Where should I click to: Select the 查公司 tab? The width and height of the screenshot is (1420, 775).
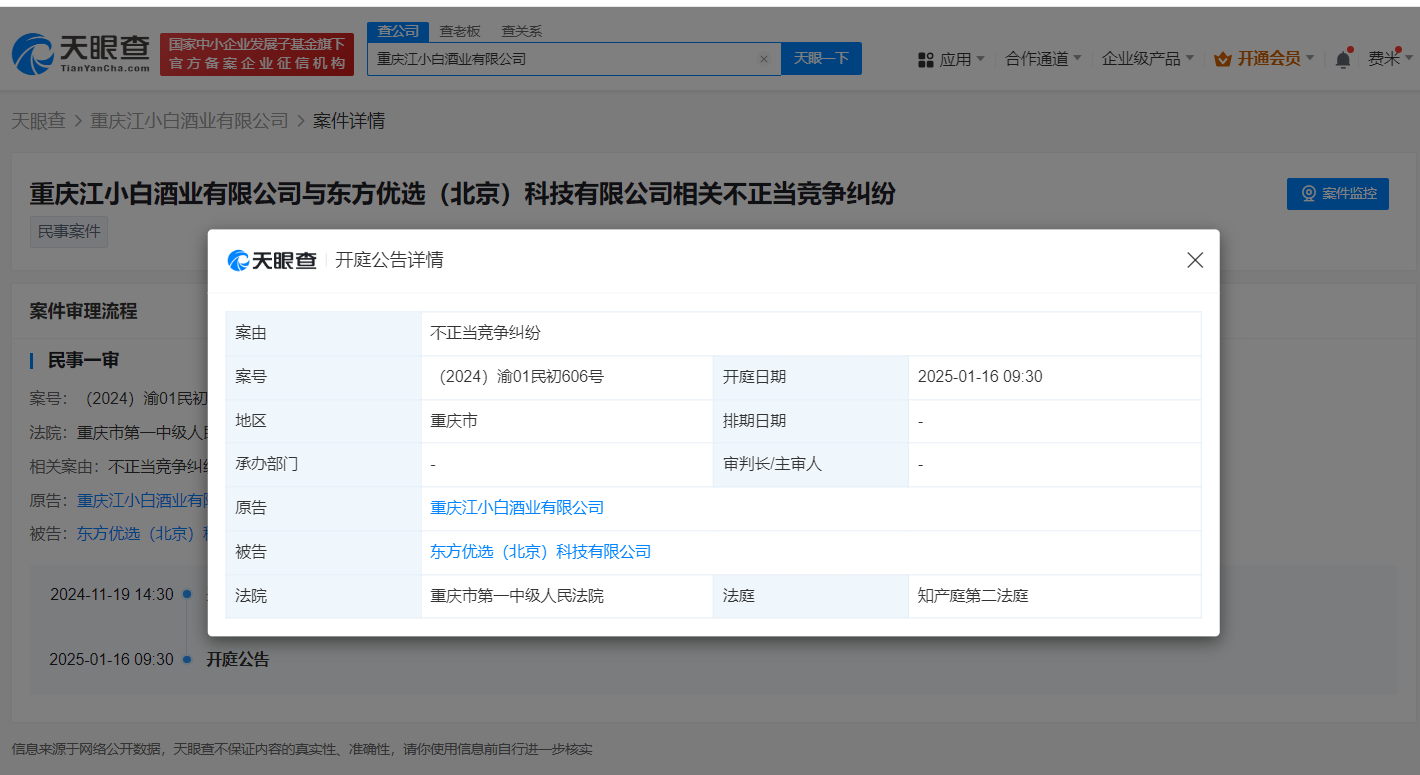(x=398, y=31)
